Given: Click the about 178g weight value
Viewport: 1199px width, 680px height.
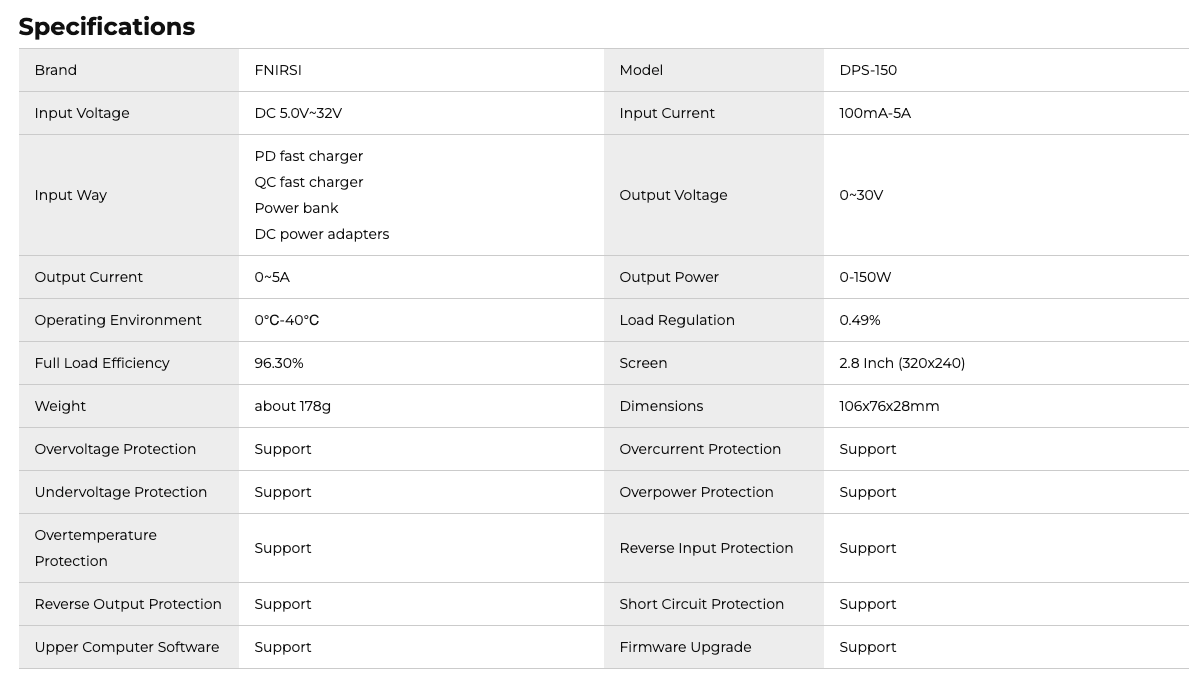Looking at the screenshot, I should tap(292, 406).
